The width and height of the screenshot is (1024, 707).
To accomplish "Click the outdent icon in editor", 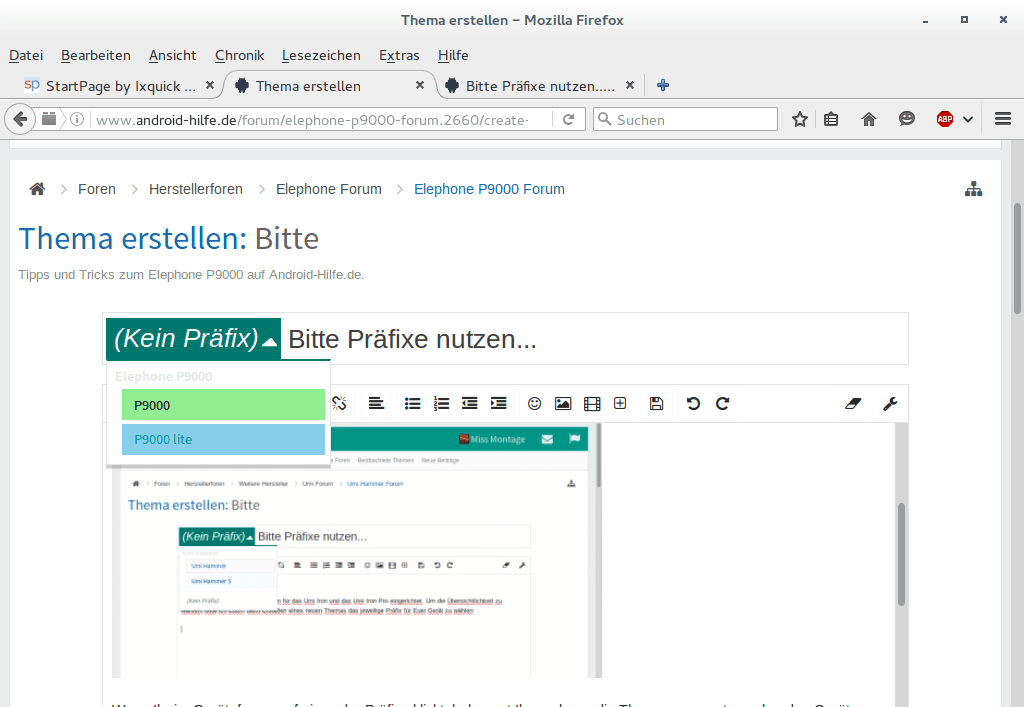I will tap(470, 403).
